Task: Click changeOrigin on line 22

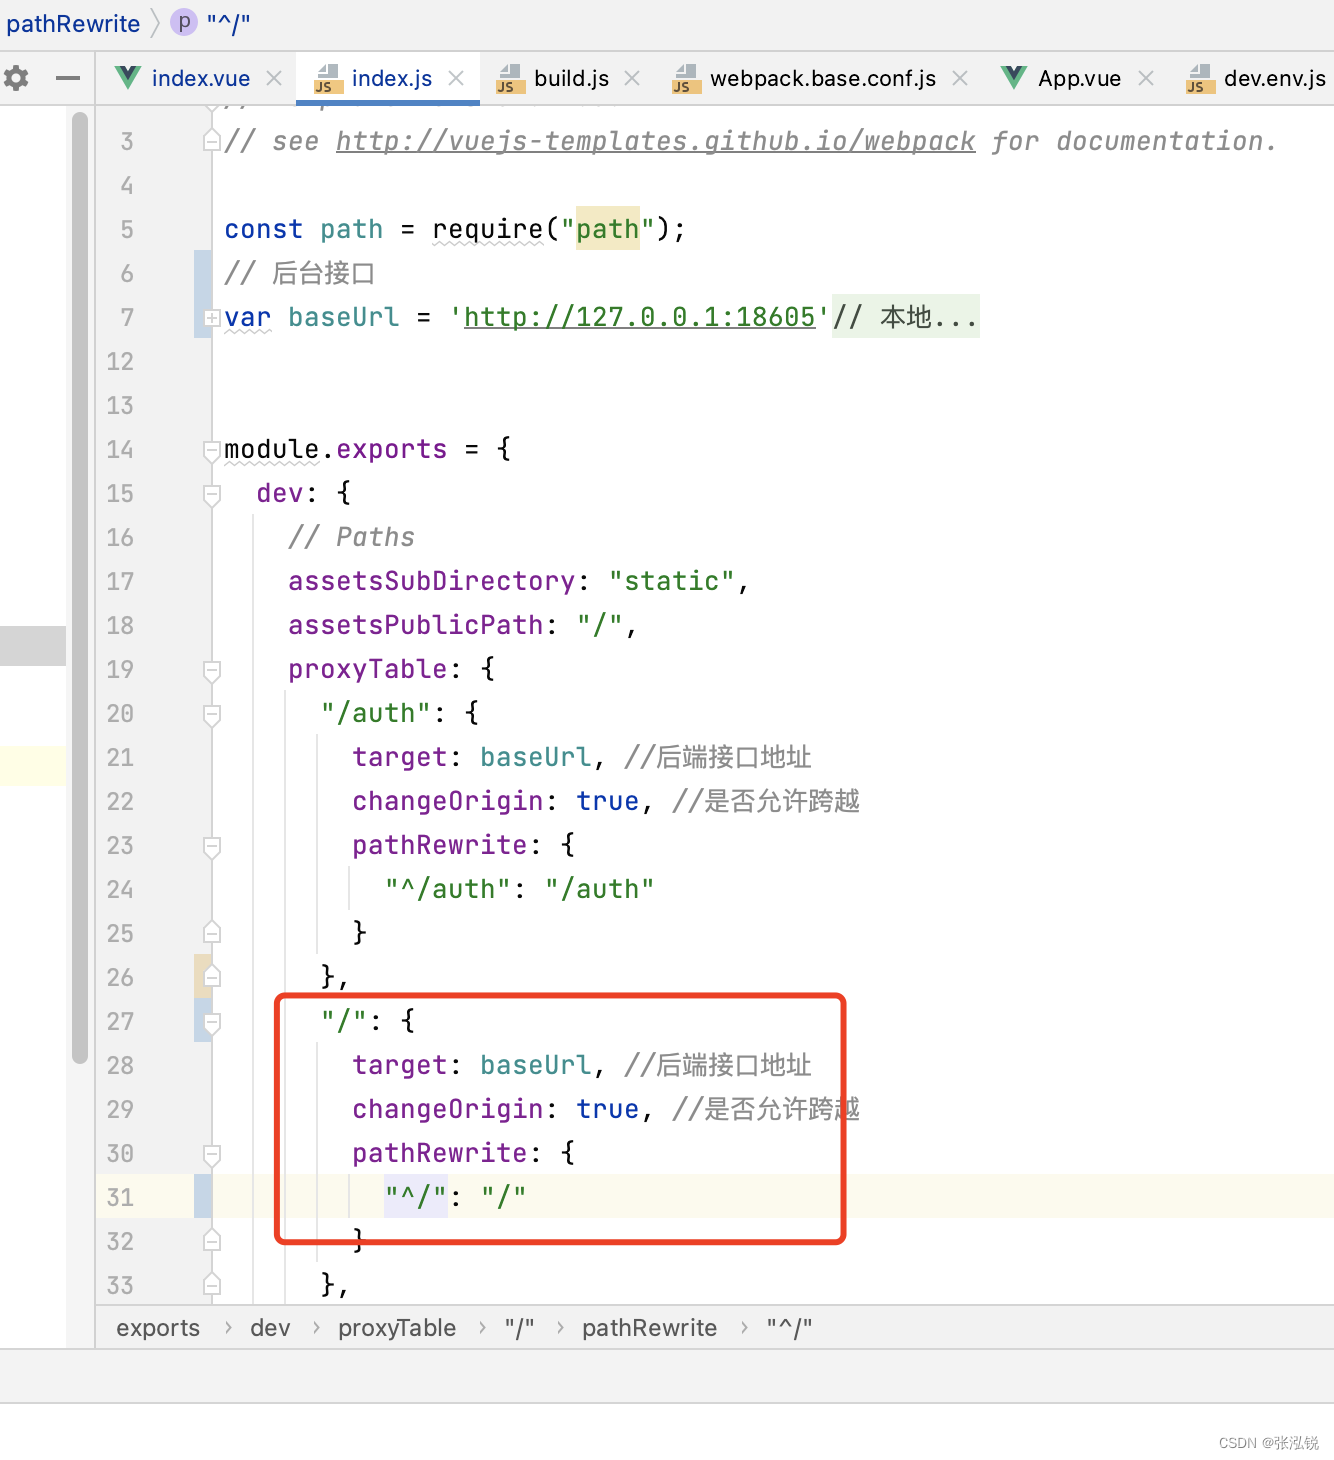Action: [x=447, y=801]
